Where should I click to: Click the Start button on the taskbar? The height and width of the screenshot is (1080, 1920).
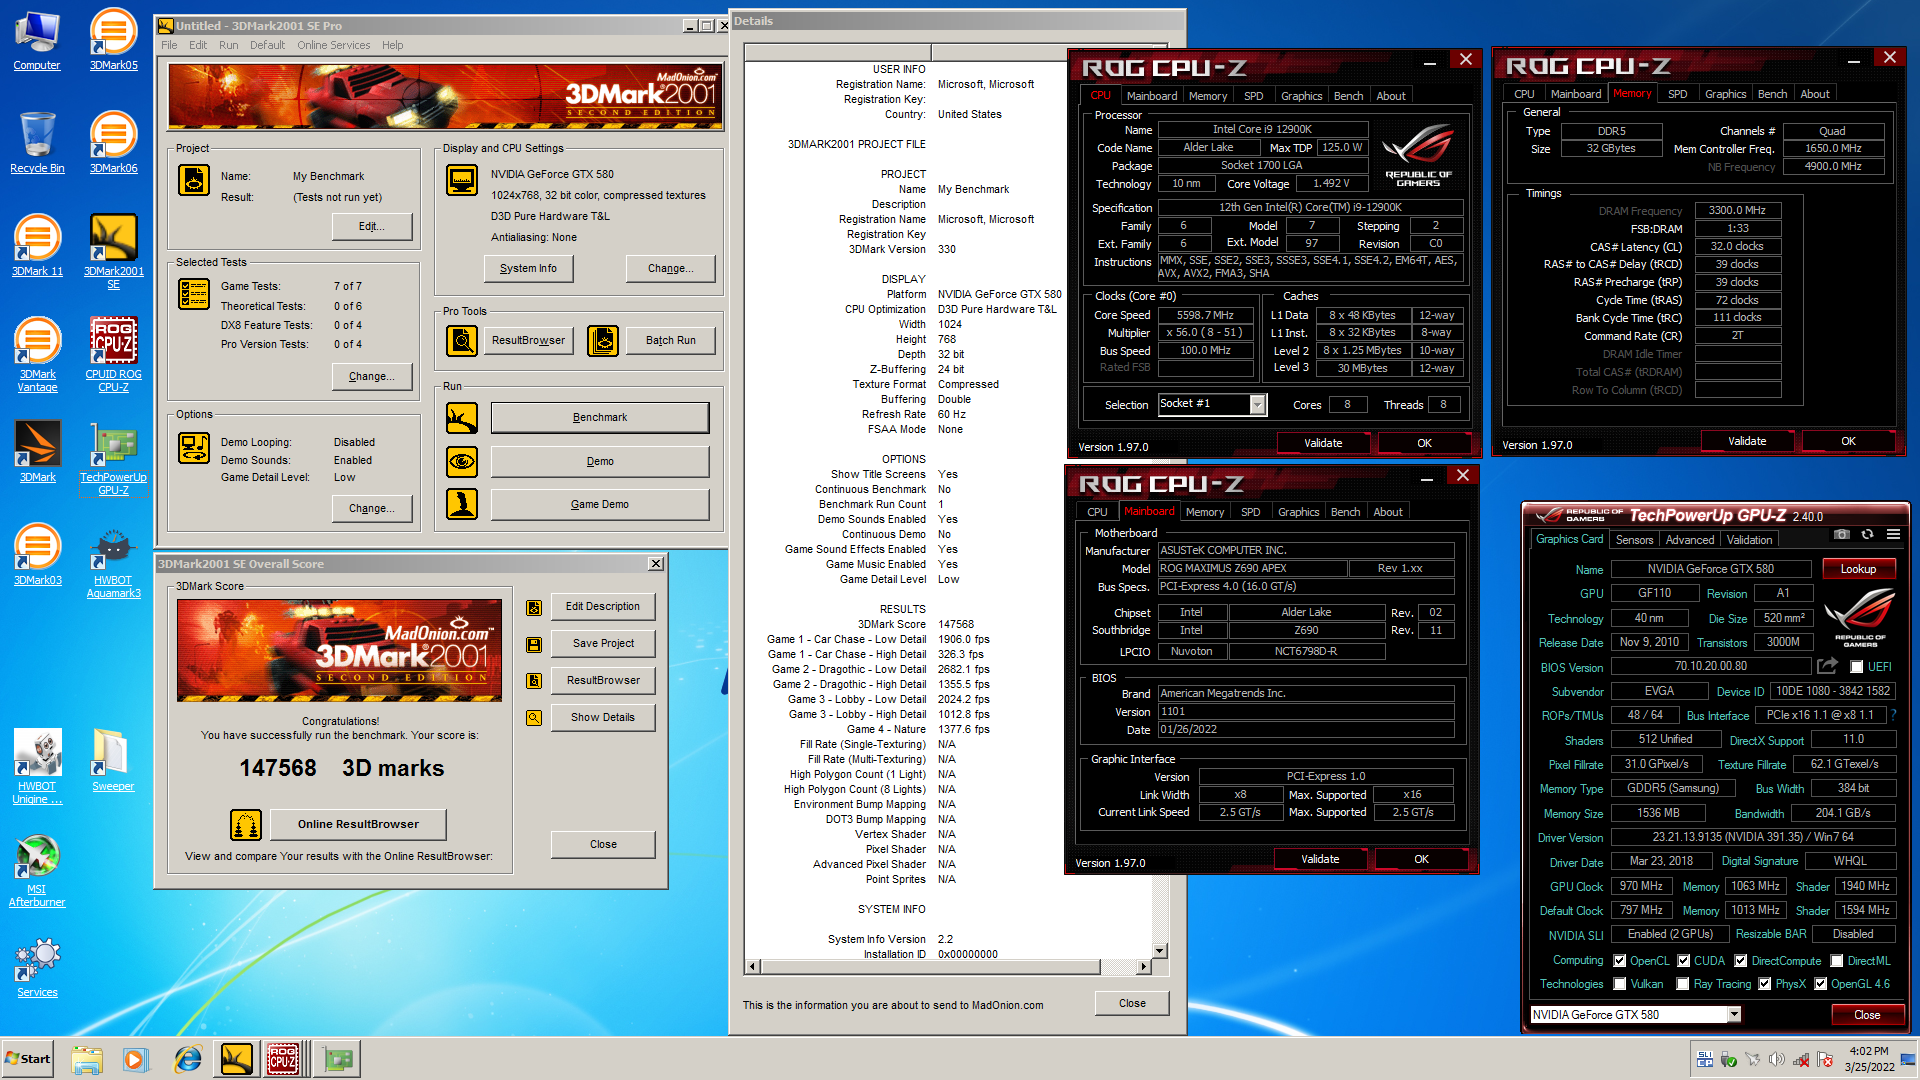click(27, 1059)
